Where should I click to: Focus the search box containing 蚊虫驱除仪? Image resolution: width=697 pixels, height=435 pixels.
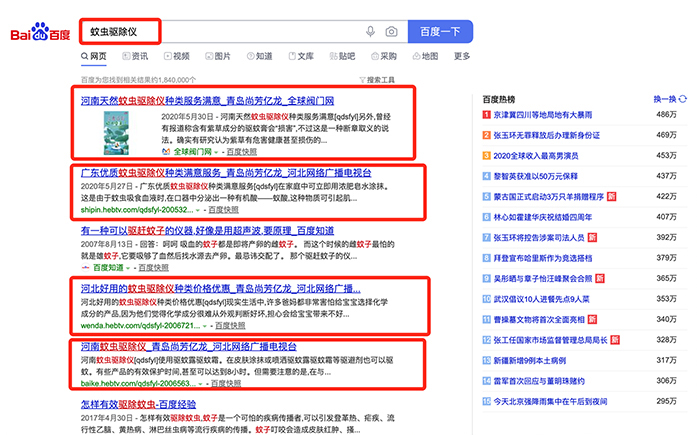coord(244,32)
